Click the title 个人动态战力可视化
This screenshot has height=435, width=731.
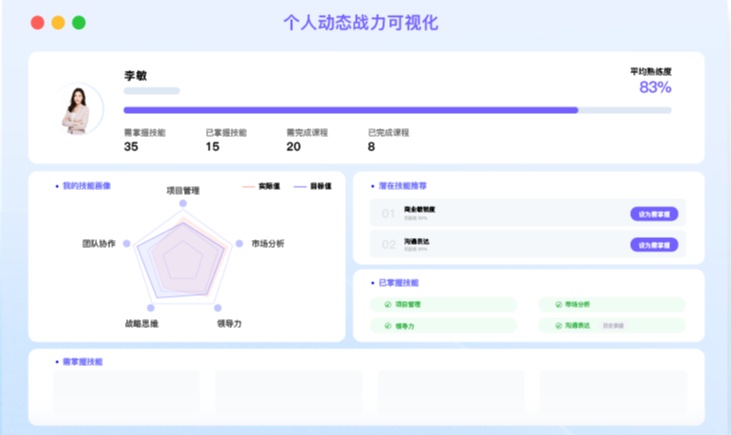tap(361, 22)
